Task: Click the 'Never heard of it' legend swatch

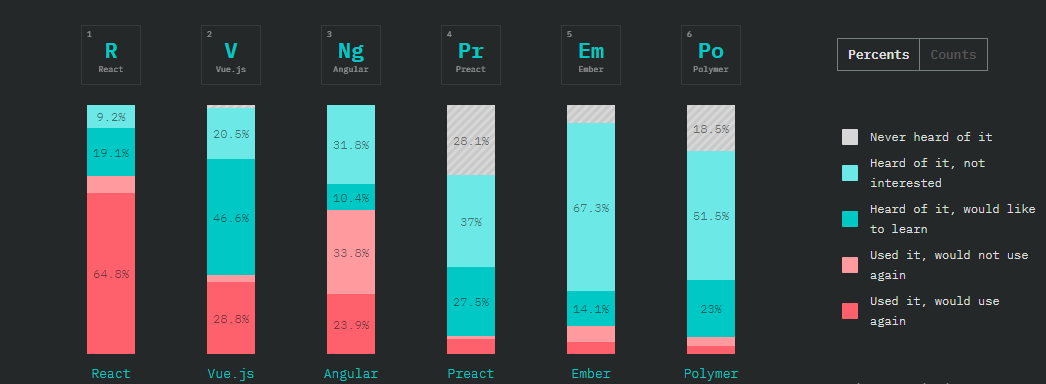Action: (x=850, y=137)
